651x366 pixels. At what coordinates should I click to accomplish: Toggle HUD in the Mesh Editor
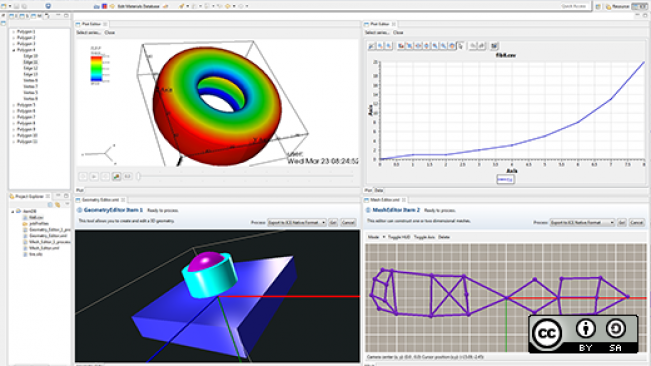[x=399, y=237]
